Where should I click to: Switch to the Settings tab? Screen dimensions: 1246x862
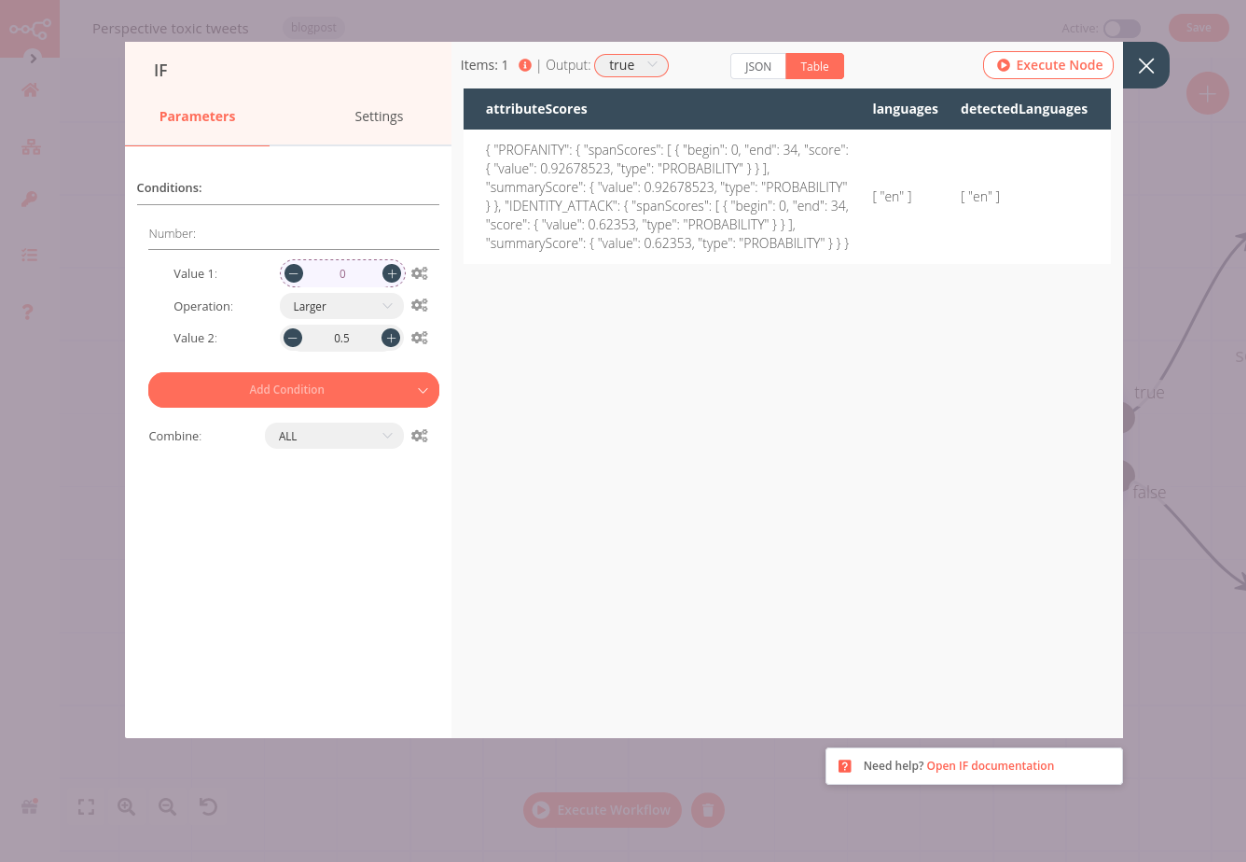point(379,116)
